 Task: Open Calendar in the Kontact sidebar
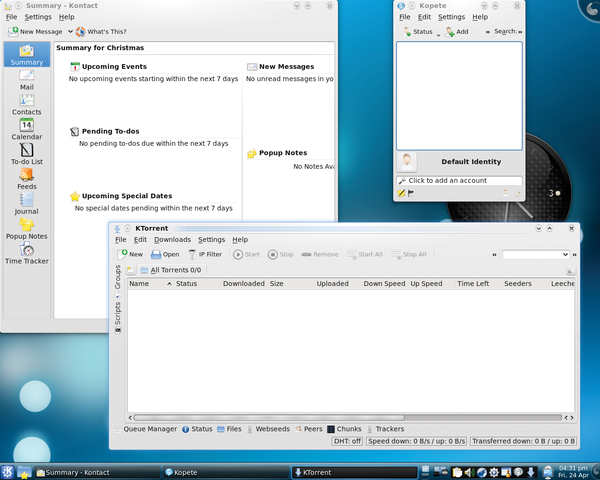(x=27, y=130)
